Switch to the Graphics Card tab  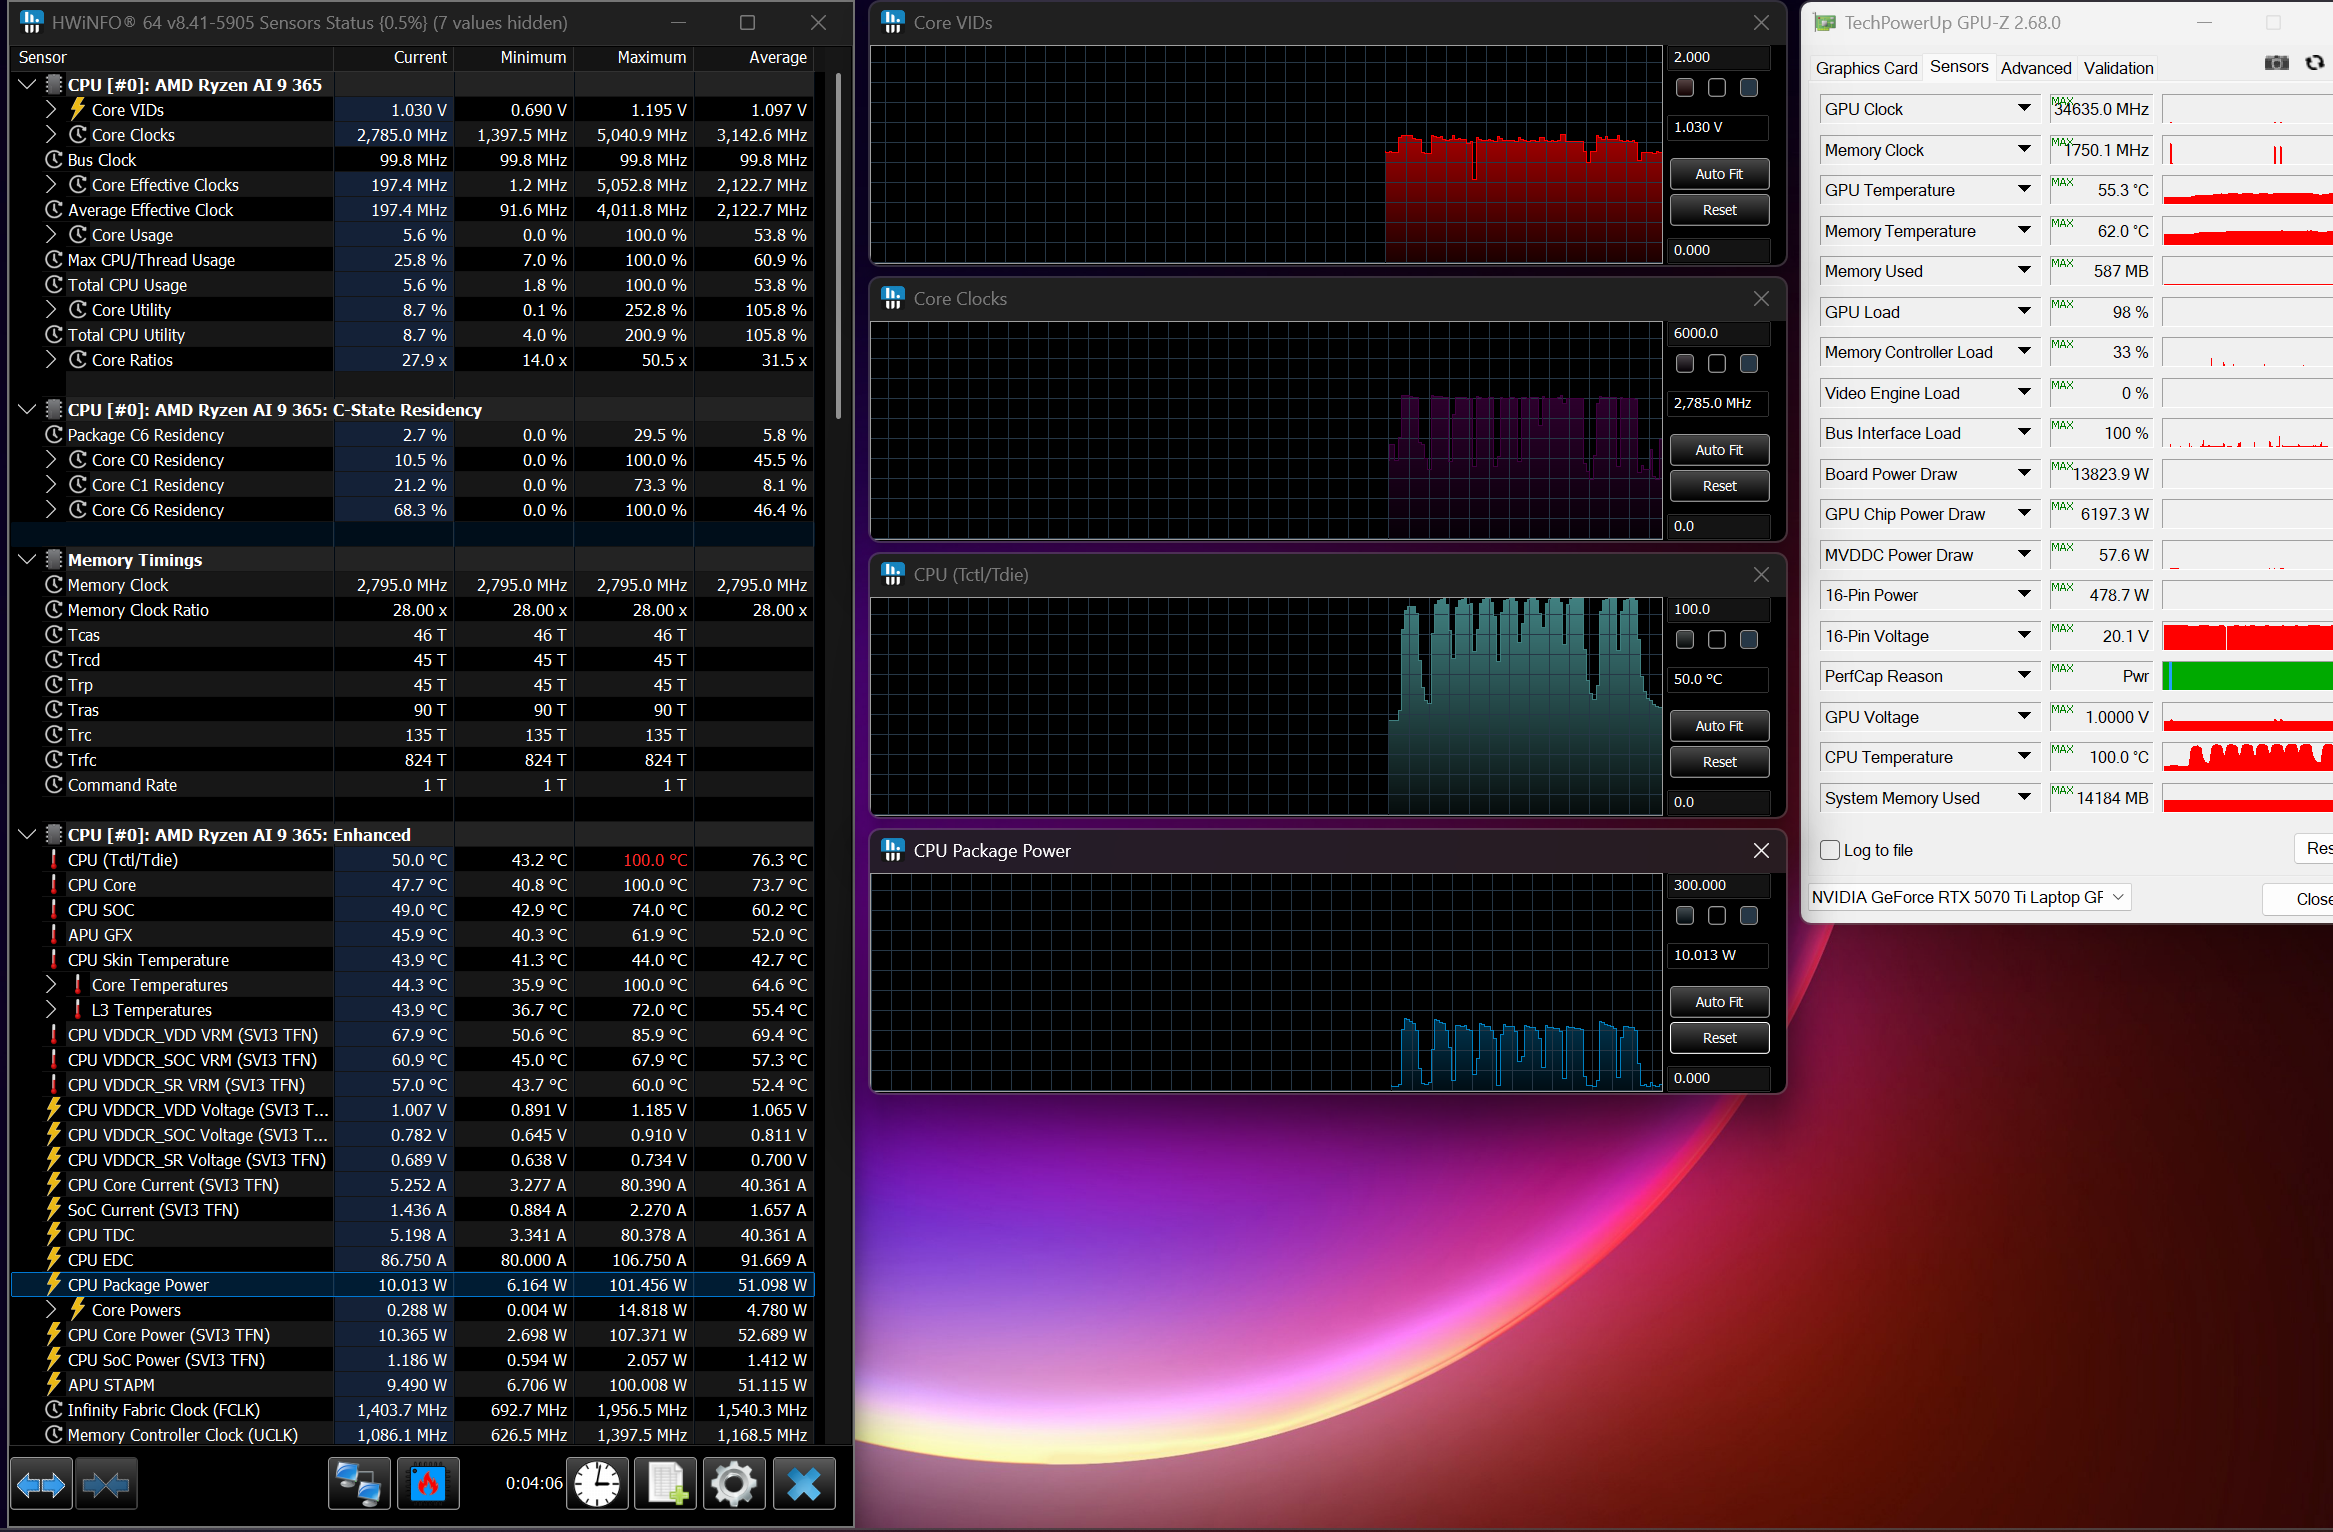tap(1866, 68)
